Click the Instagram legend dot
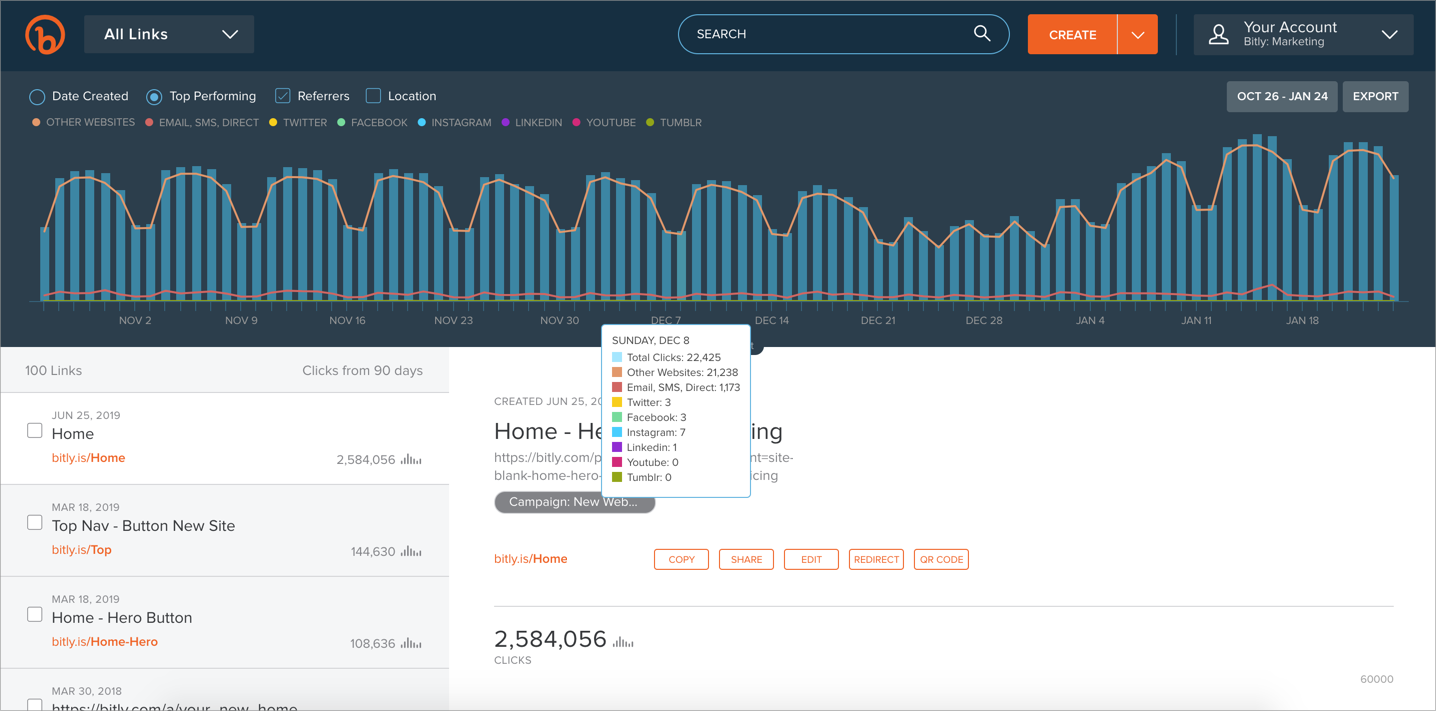1436x711 pixels. pos(421,122)
